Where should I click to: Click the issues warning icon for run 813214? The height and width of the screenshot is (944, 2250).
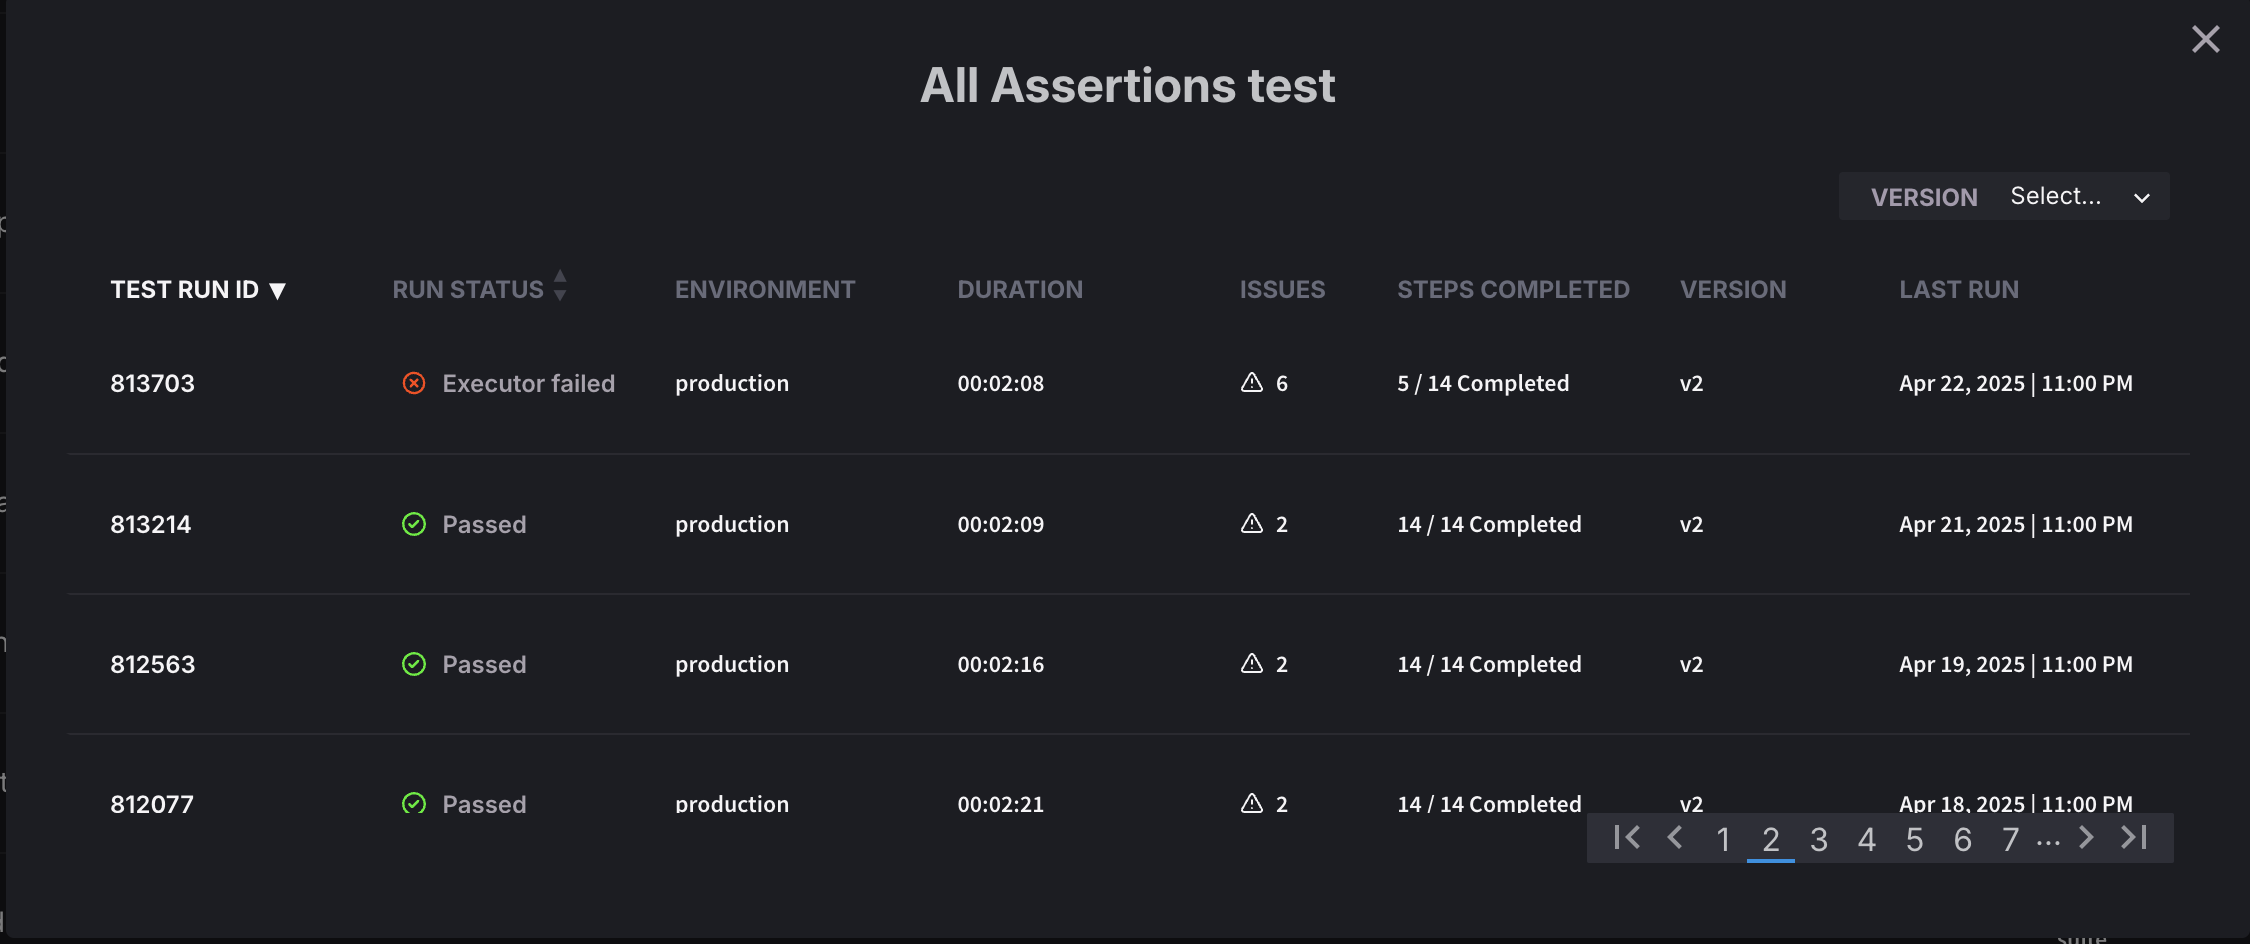[1252, 524]
